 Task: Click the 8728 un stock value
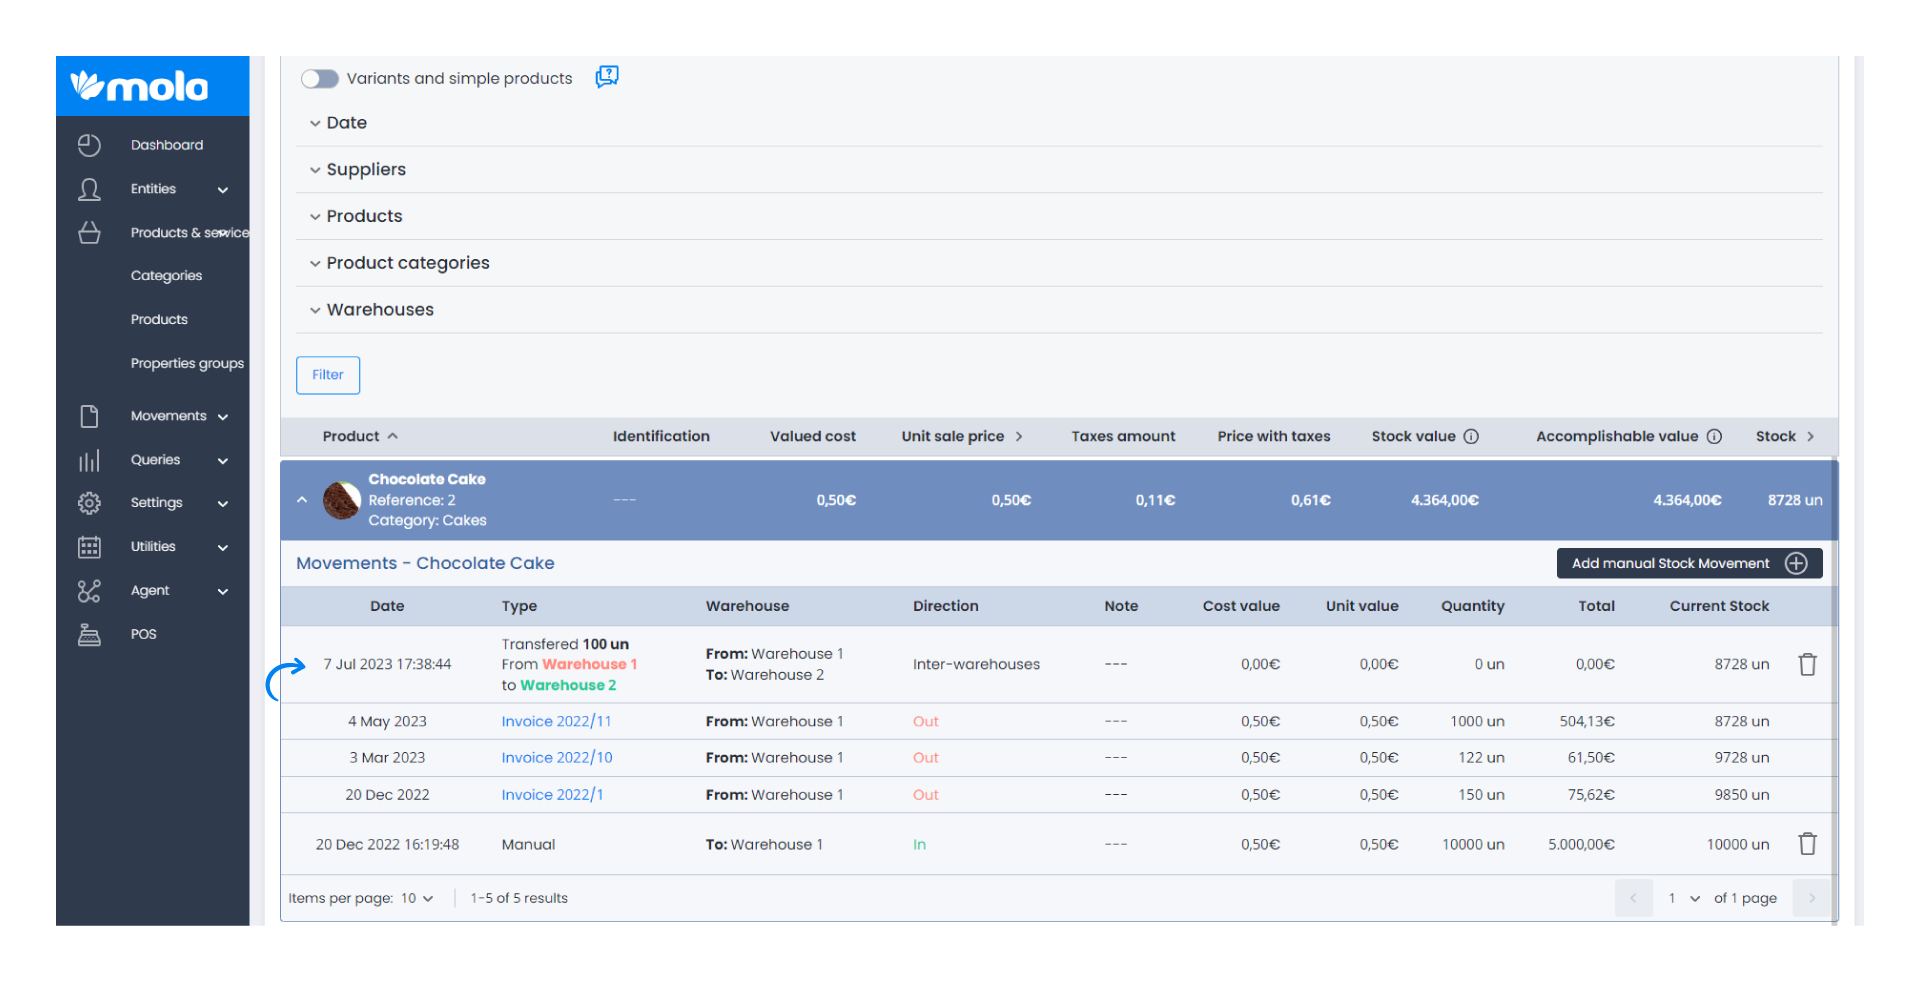point(1795,500)
